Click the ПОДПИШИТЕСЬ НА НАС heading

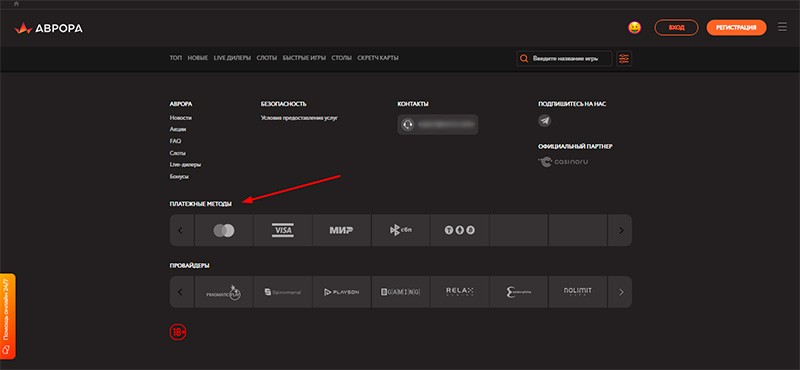coord(572,104)
